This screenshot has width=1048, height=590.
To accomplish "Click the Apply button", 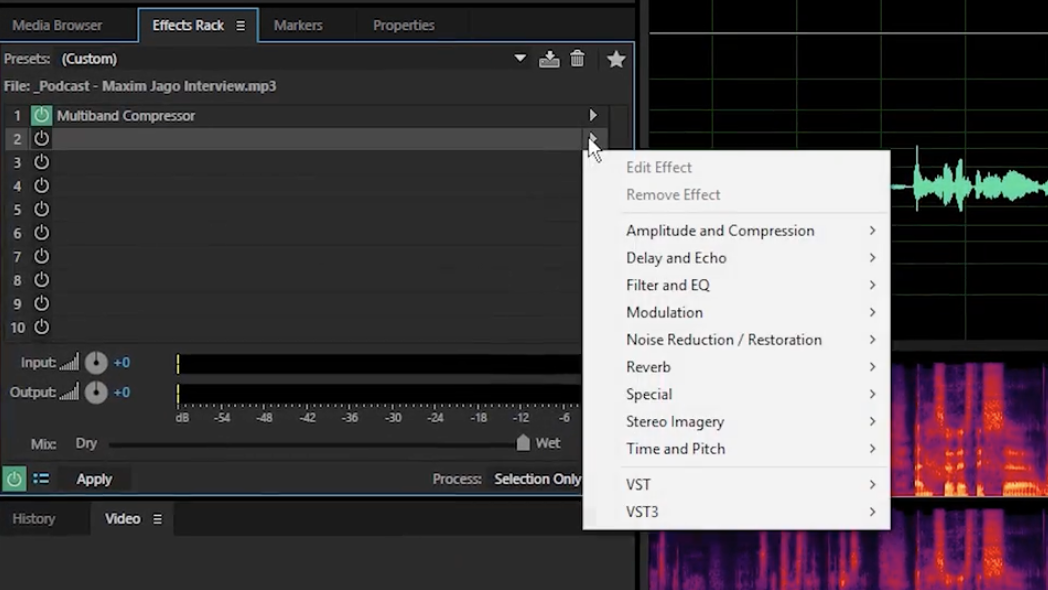I will click(94, 479).
